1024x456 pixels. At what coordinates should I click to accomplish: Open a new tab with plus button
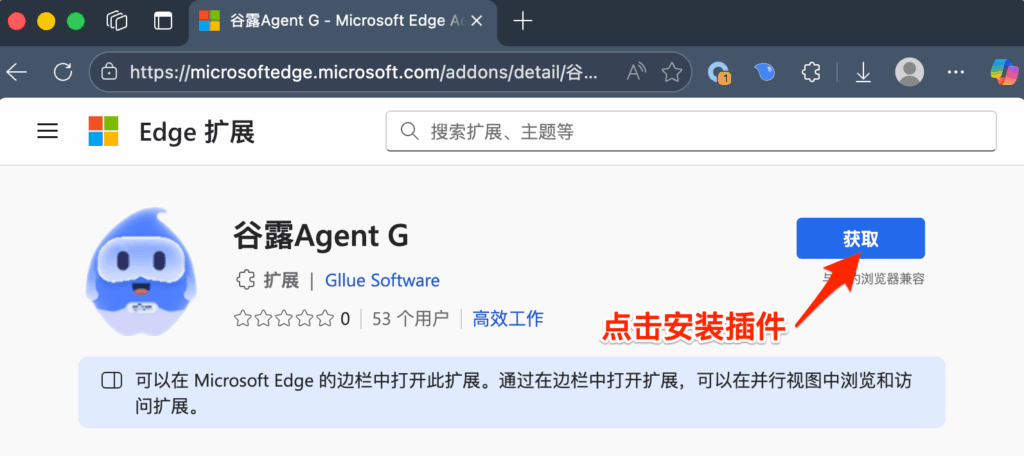pos(521,21)
